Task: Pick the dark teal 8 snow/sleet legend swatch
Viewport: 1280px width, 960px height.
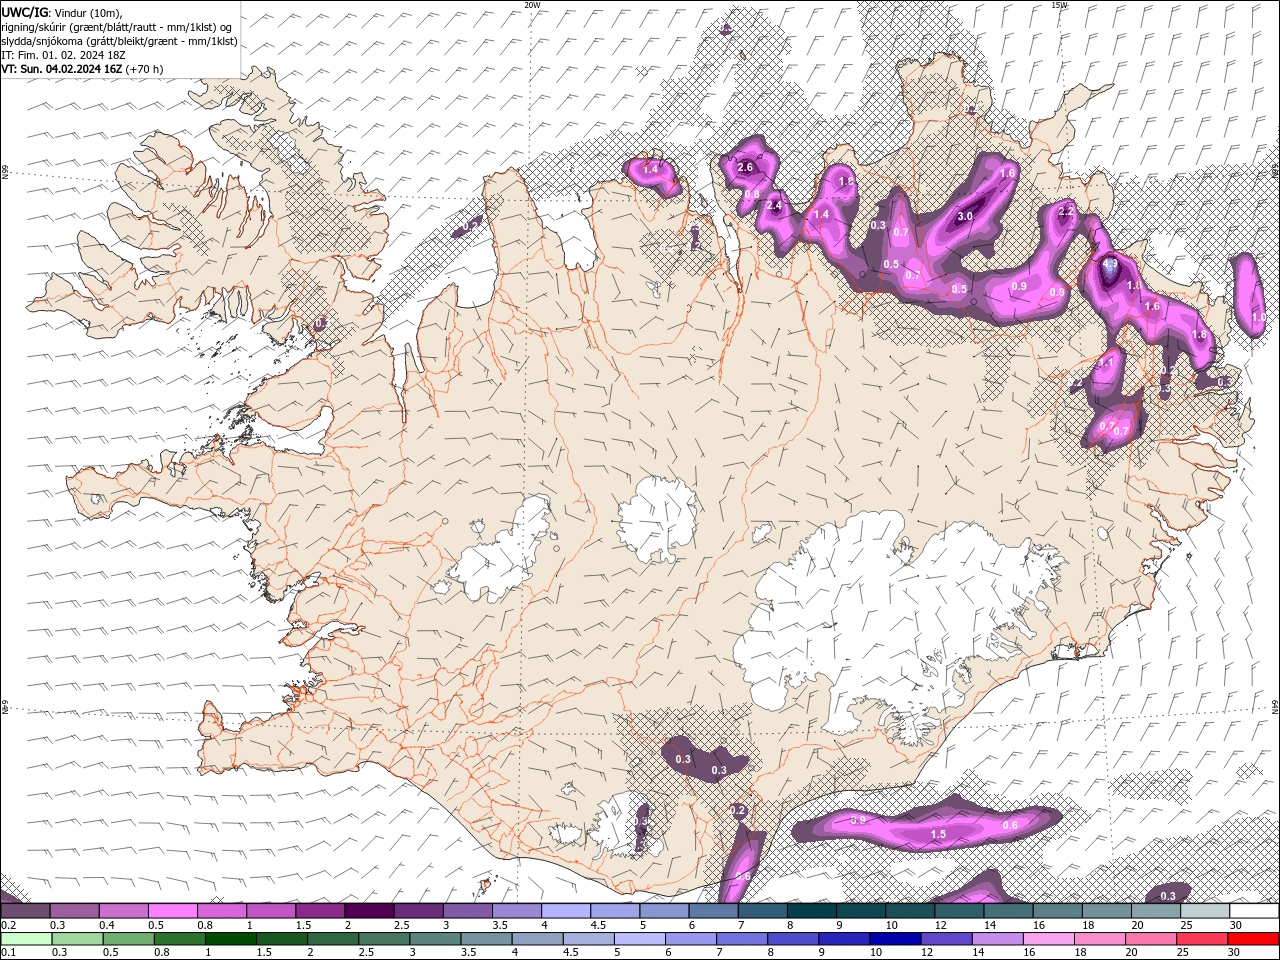Action: [811, 911]
